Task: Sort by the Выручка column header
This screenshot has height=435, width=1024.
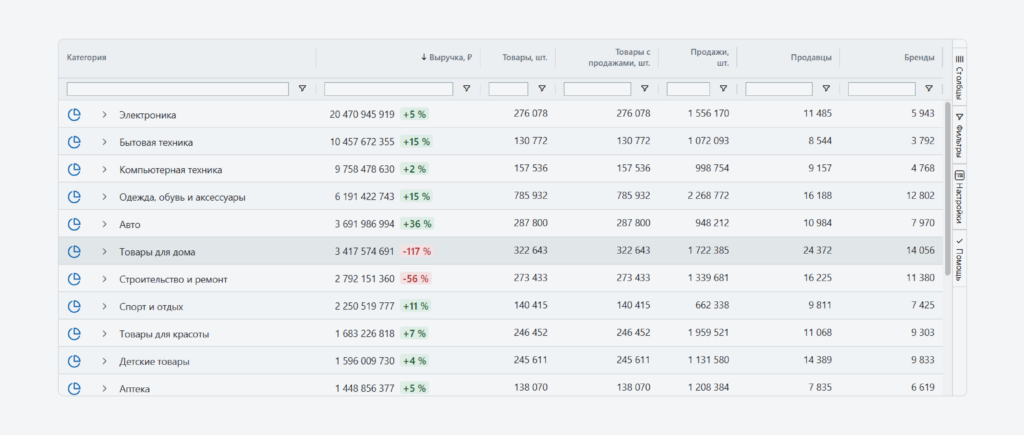Action: coord(447,58)
